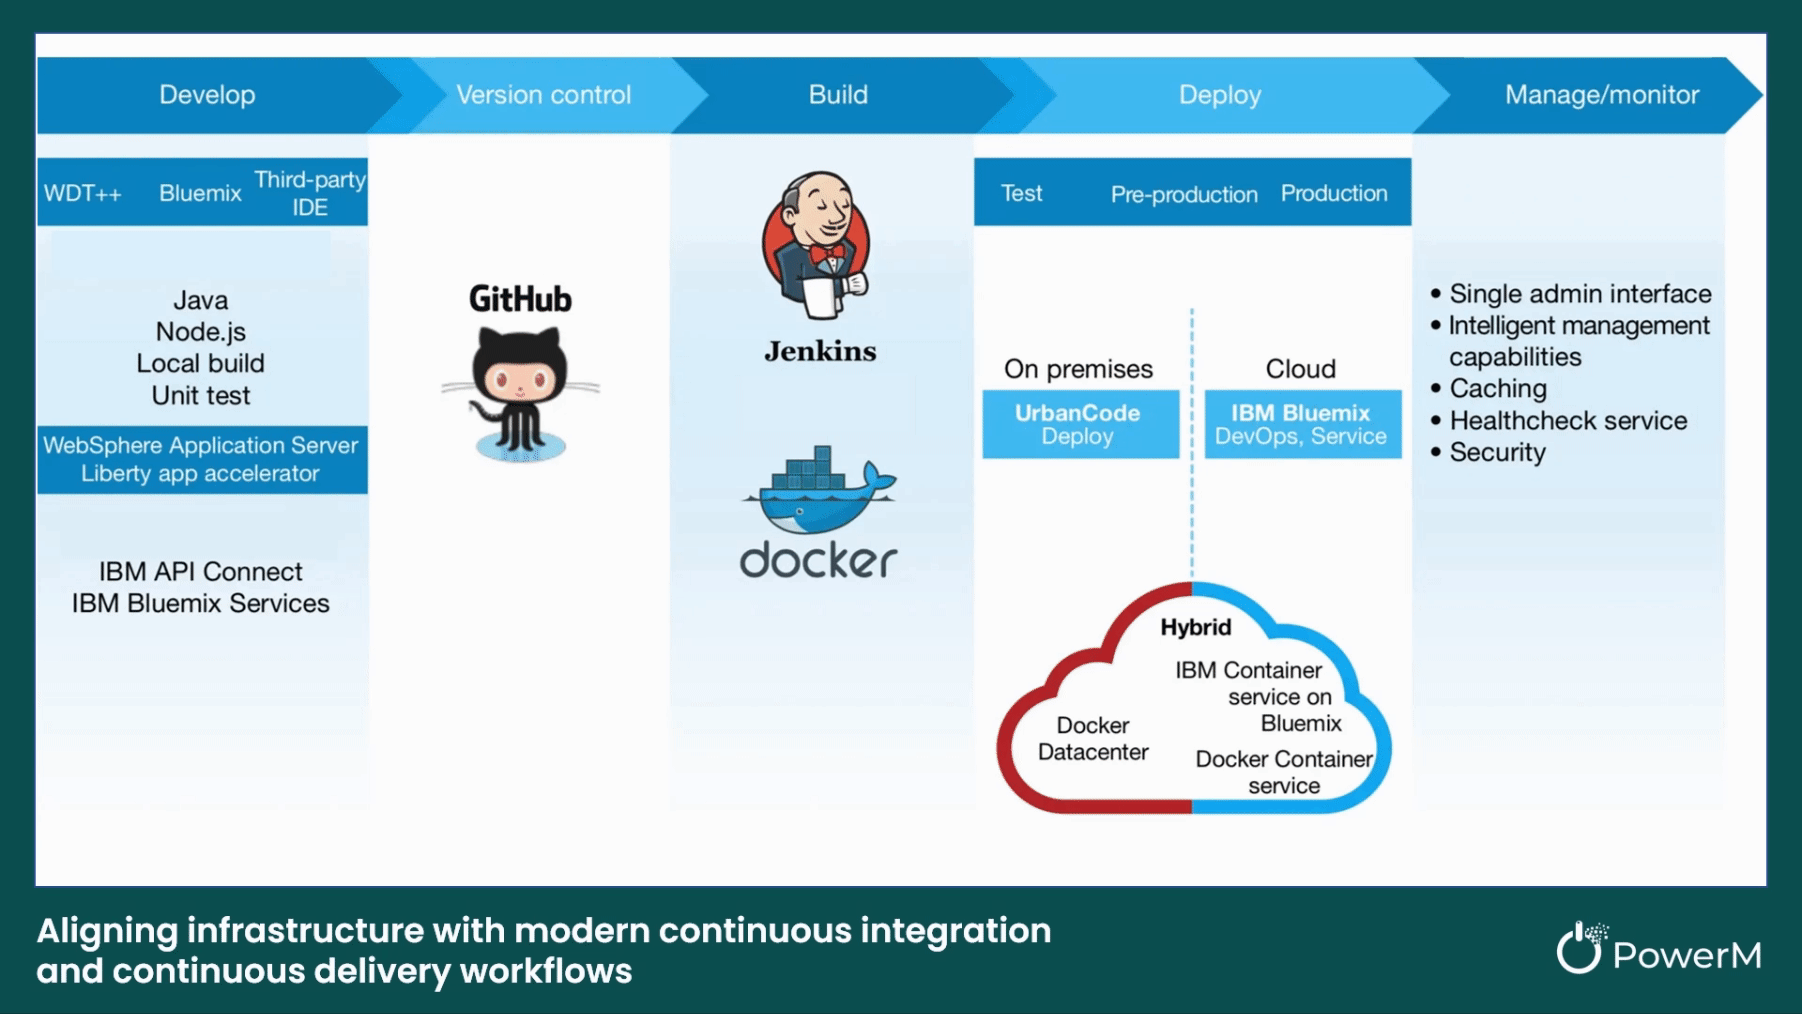
Task: Click the Jenkins butler mascot icon
Action: pyautogui.click(x=817, y=245)
